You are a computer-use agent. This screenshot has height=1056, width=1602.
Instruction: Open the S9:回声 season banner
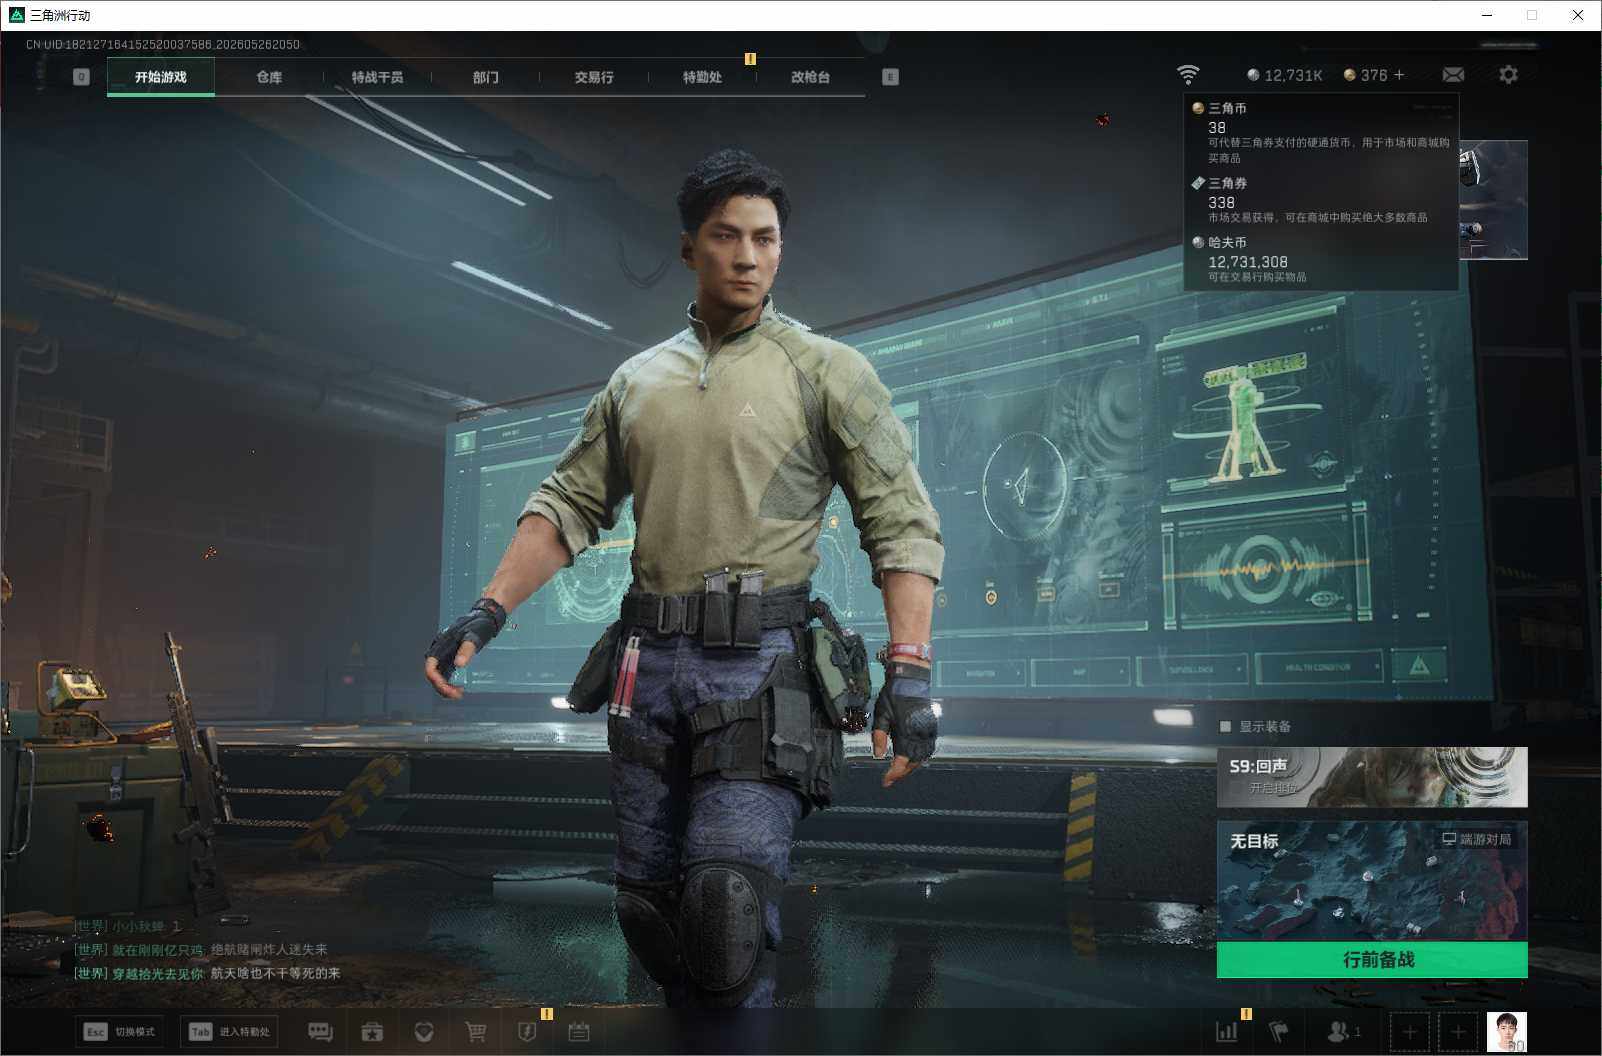[x=1372, y=777]
